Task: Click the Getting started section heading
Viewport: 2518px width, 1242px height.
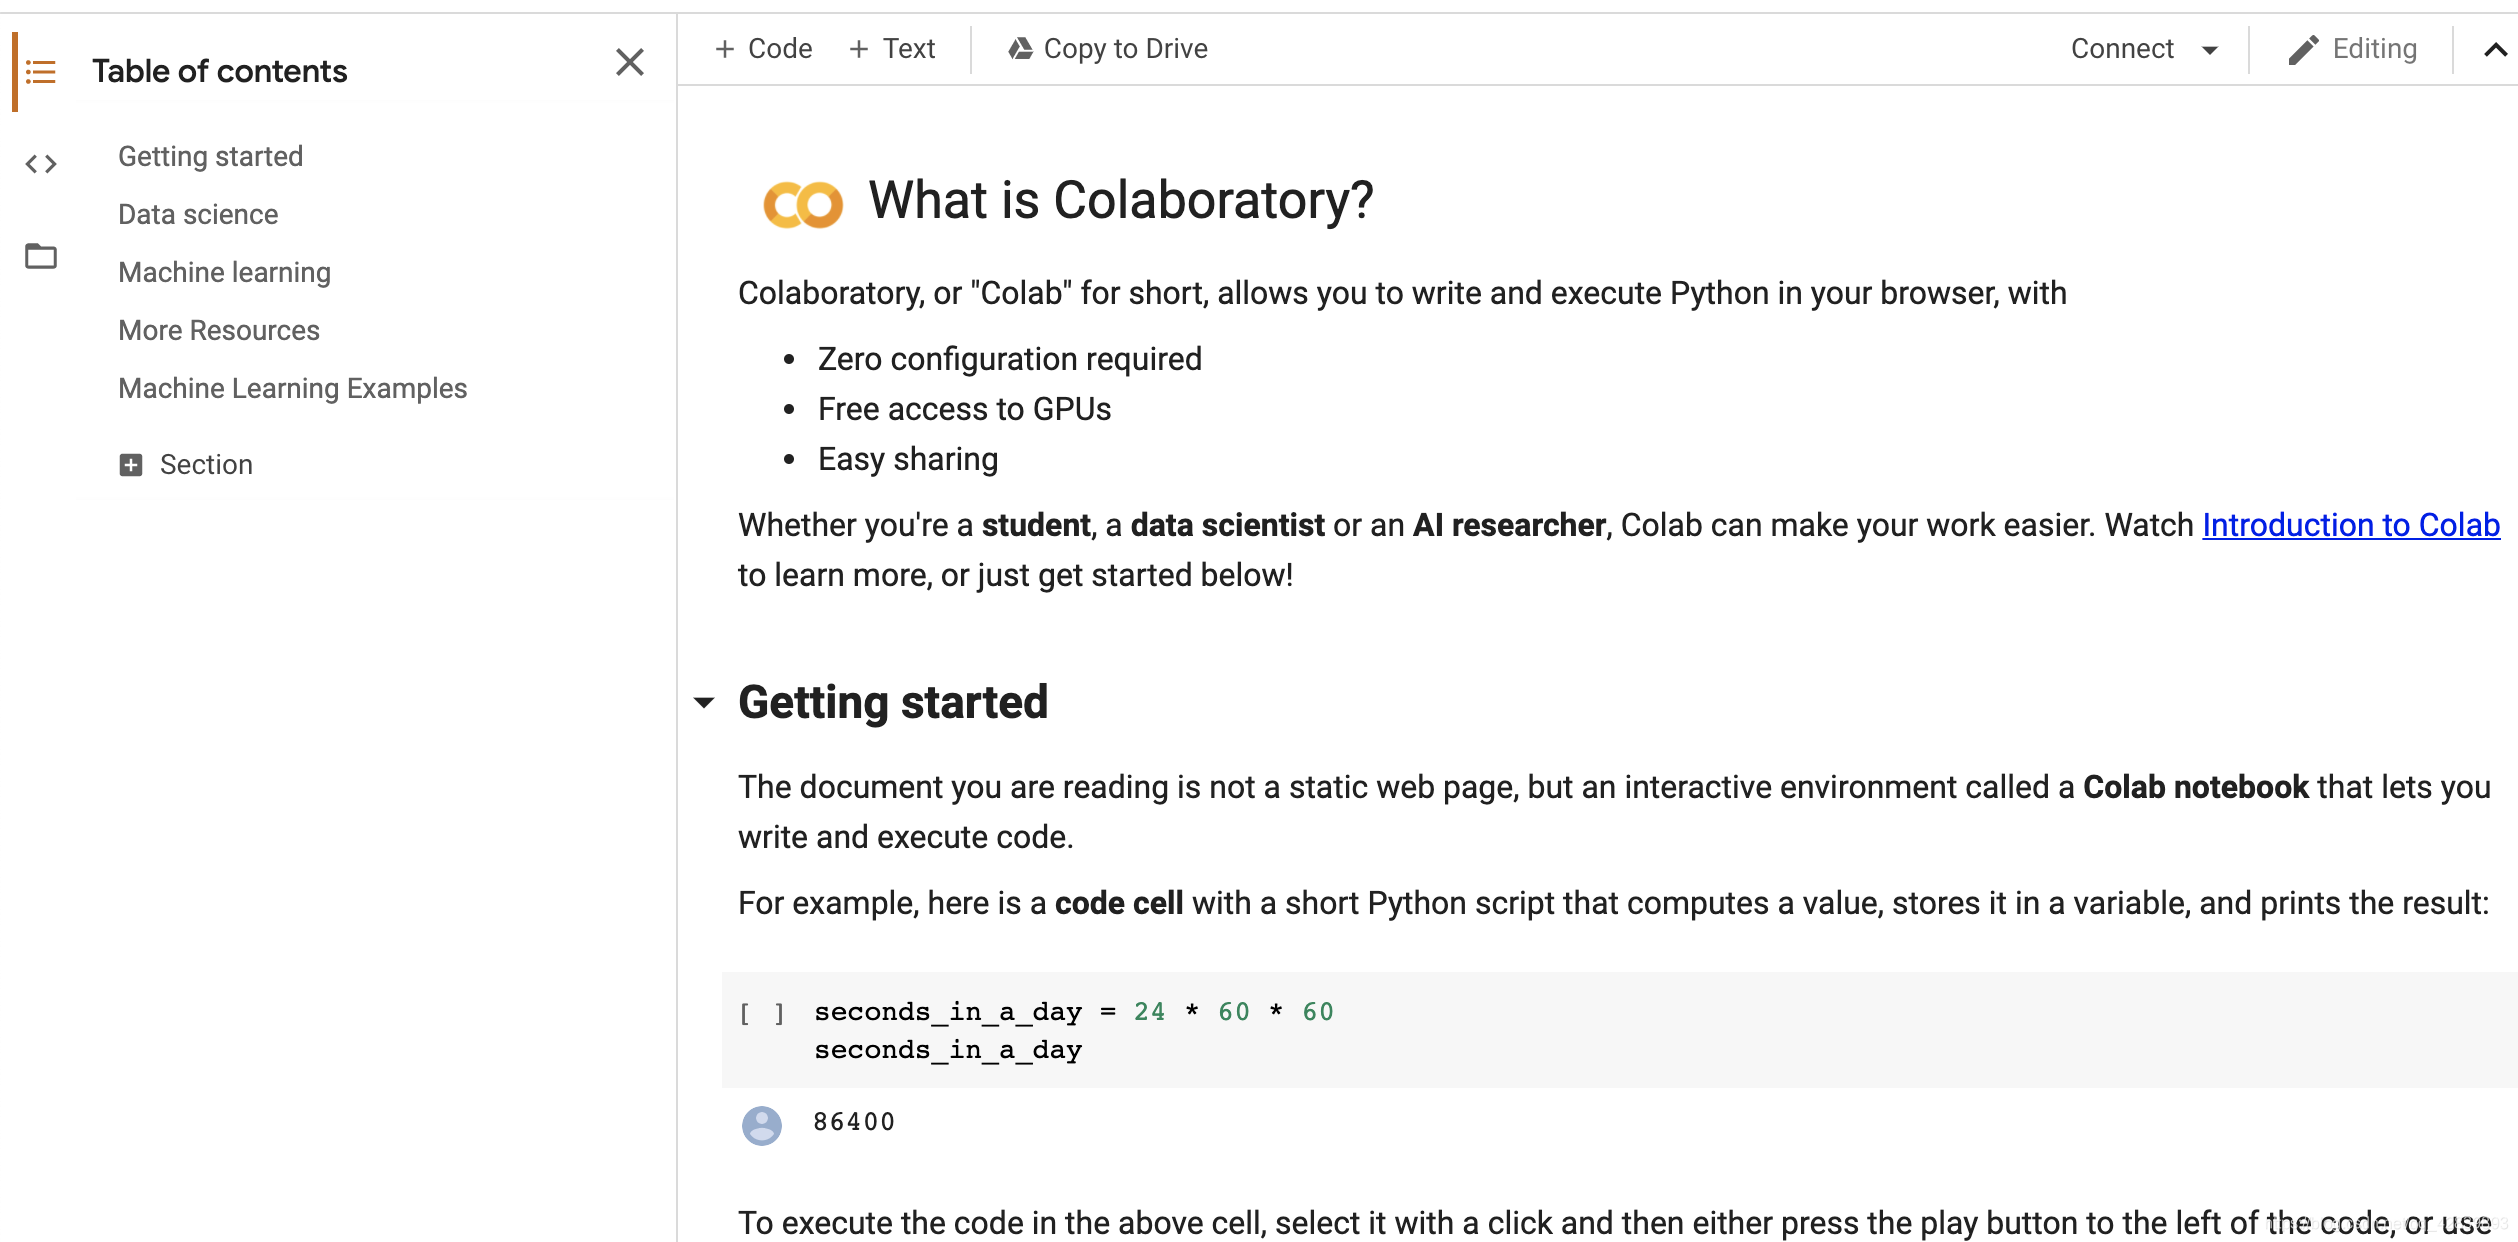Action: point(893,702)
